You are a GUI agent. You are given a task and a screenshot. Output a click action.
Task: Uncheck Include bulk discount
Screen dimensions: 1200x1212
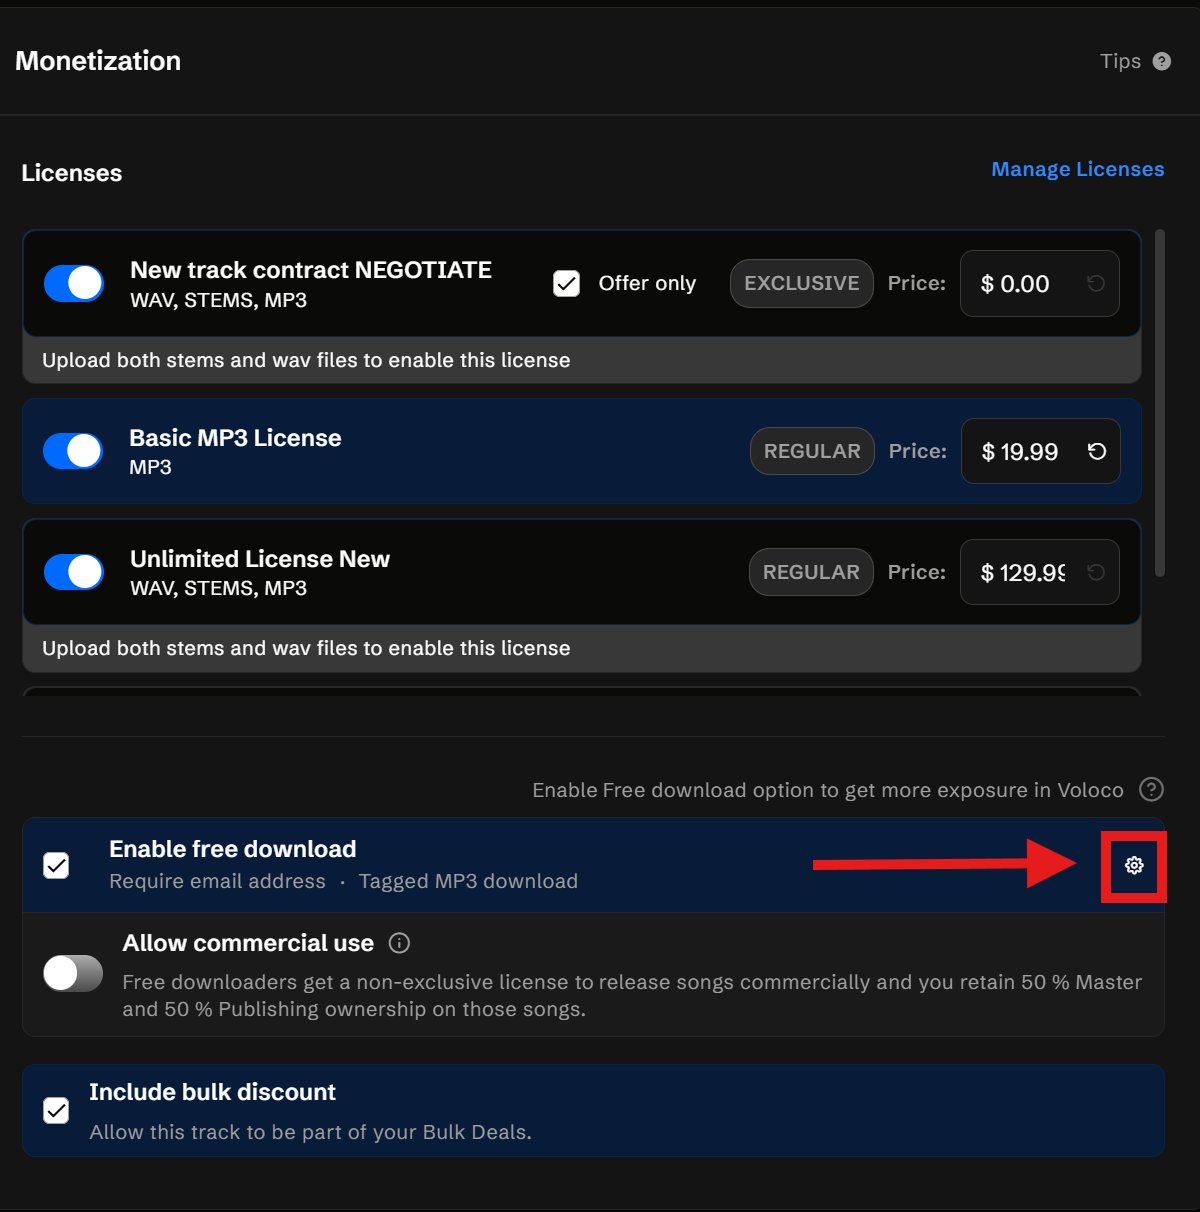tap(57, 1111)
